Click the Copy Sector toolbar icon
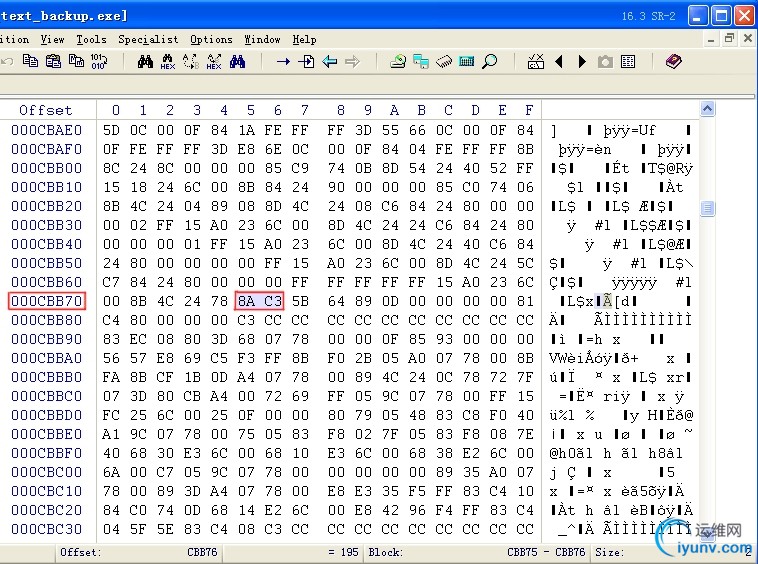The width and height of the screenshot is (758, 564). tap(30, 61)
